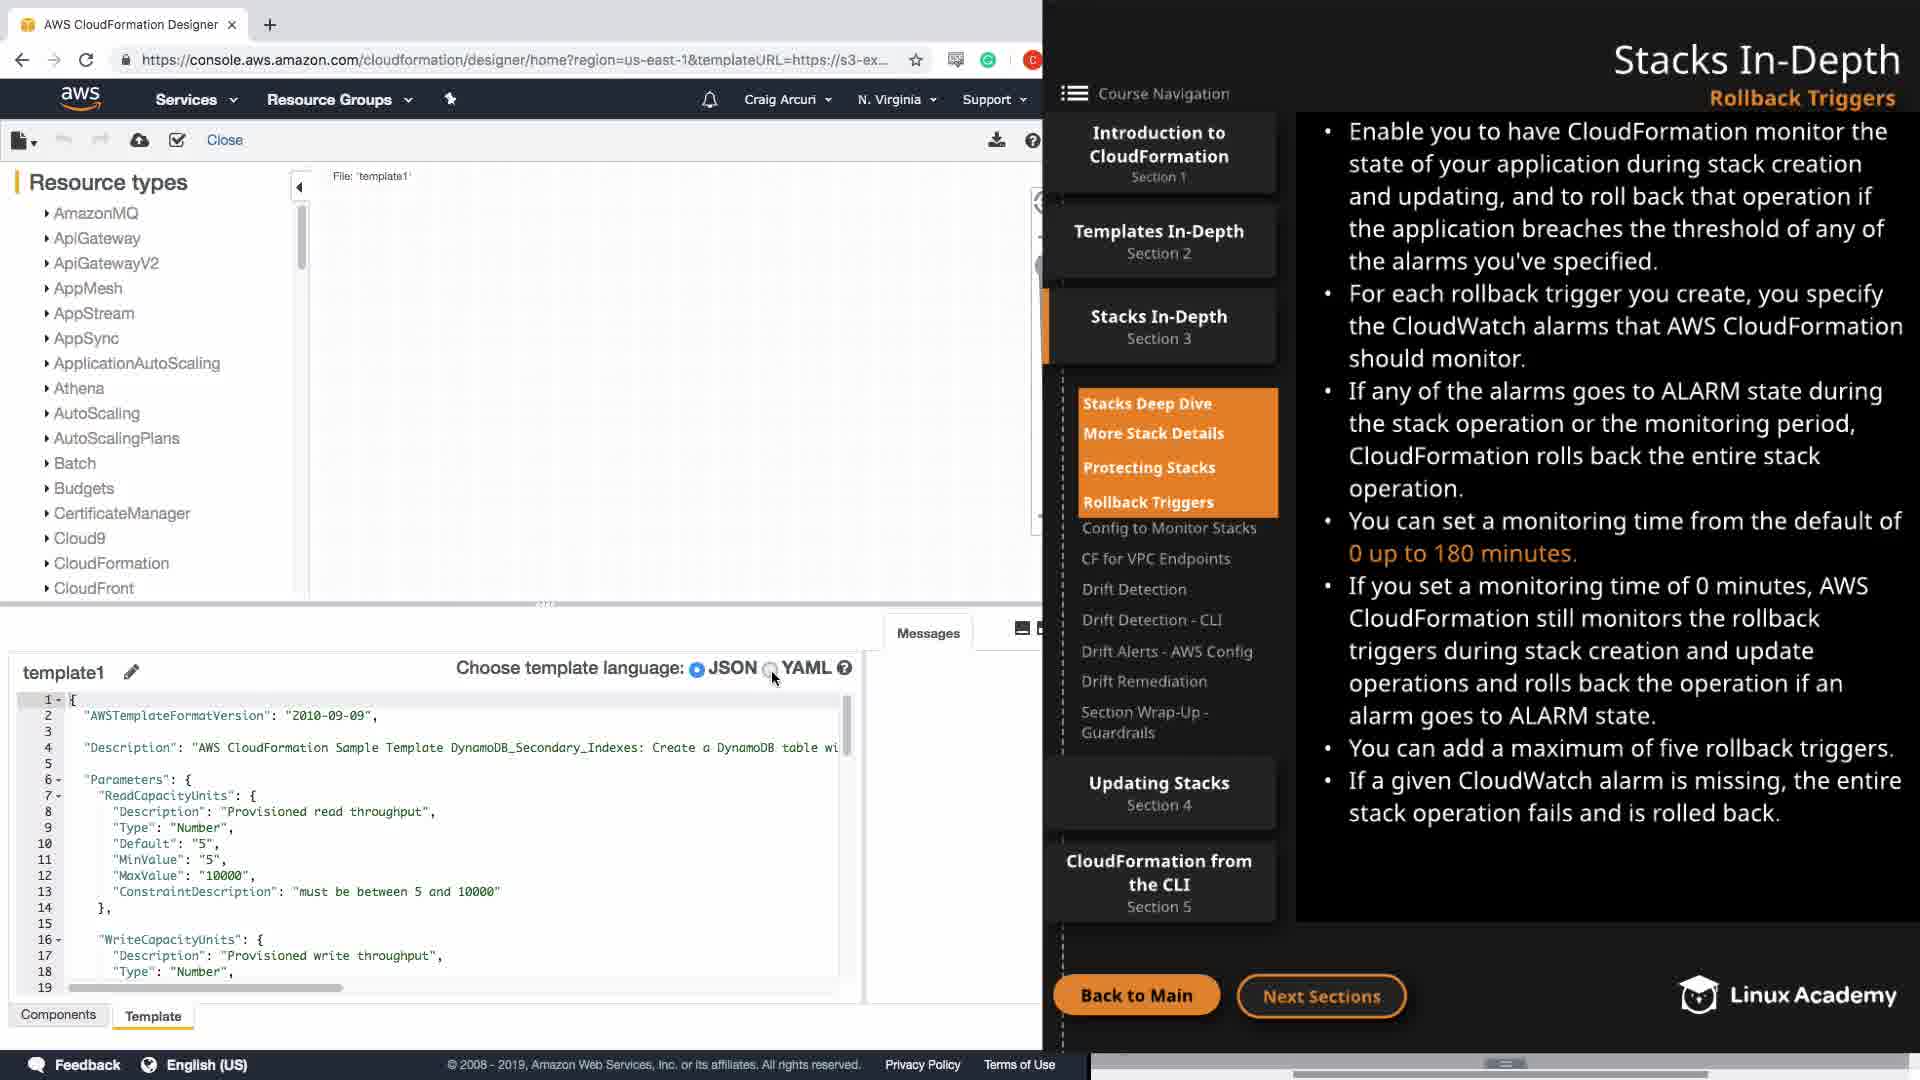1920x1080 pixels.
Task: Click the code editor horizontal scrollbar
Action: click(x=205, y=988)
